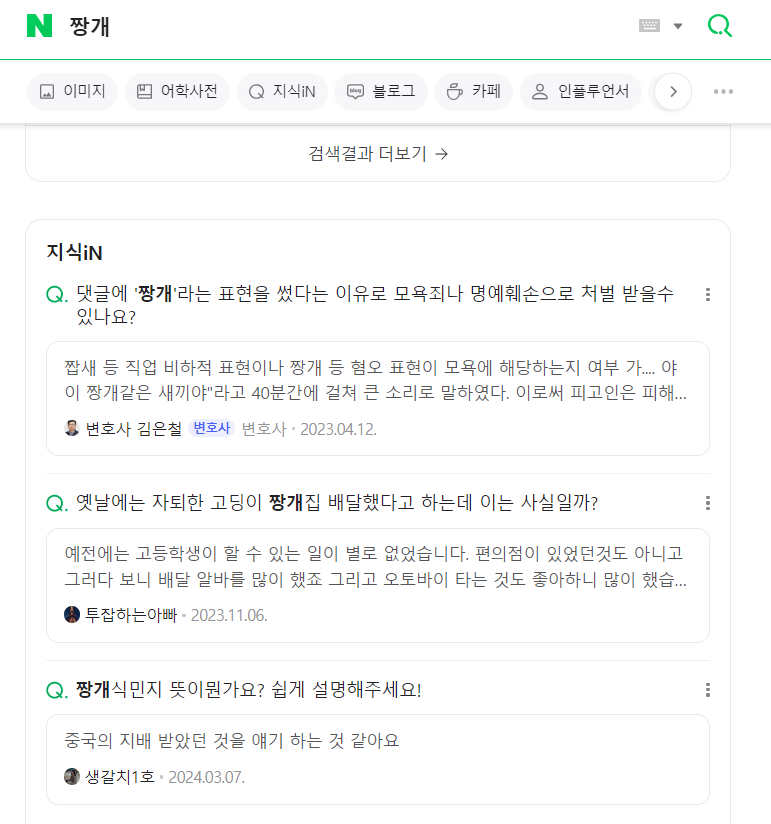Click the green Naver N logo
This screenshot has height=824, width=771.
coord(39,26)
